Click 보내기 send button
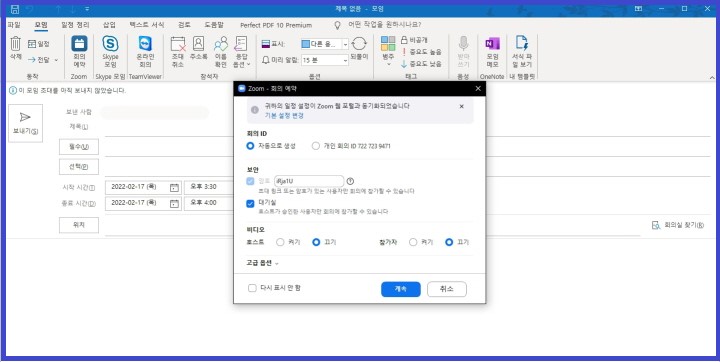720x362 pixels. [25, 123]
